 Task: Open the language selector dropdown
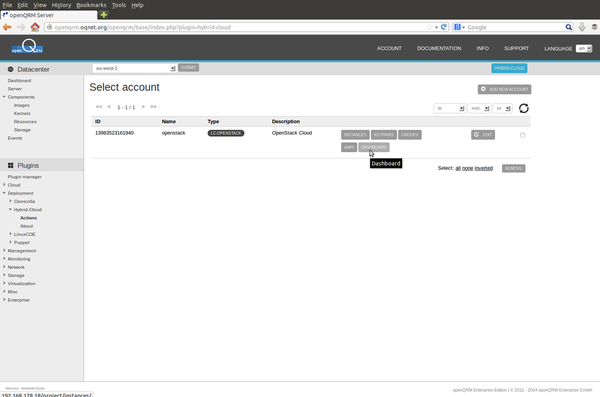(584, 49)
